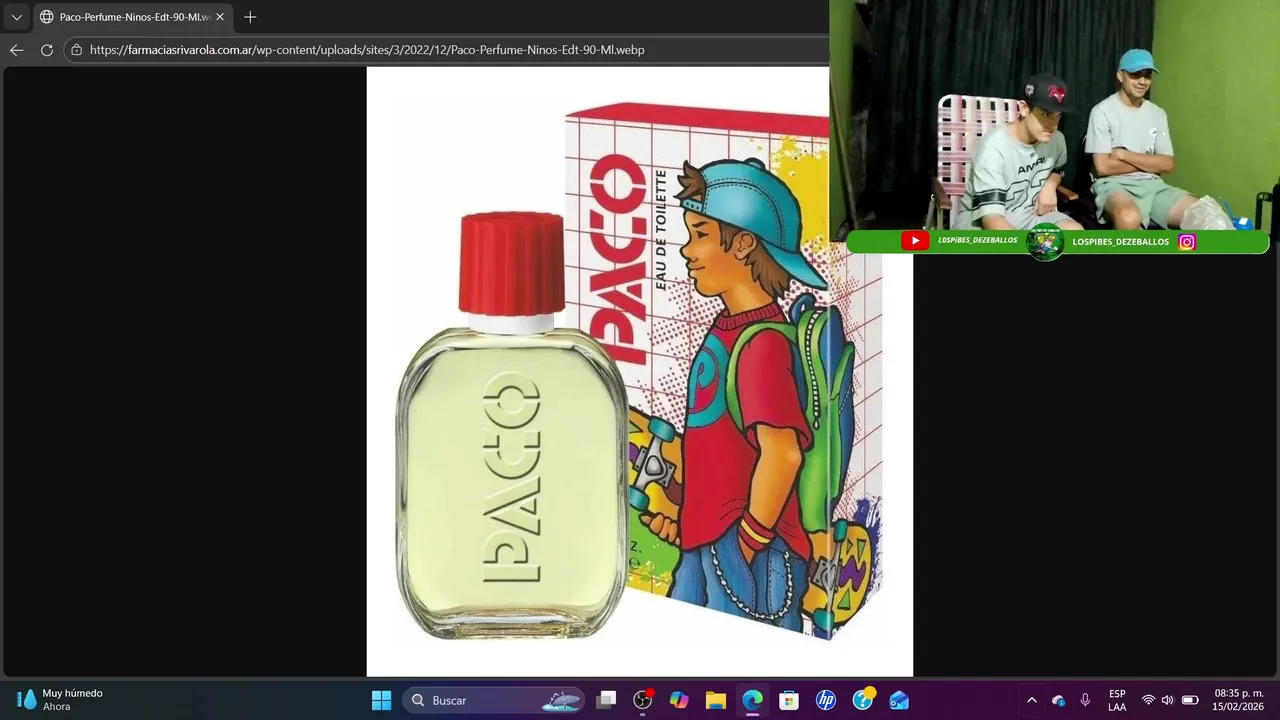
Task: Open the help icon with the yellow badge in the taskbar
Action: click(x=863, y=700)
